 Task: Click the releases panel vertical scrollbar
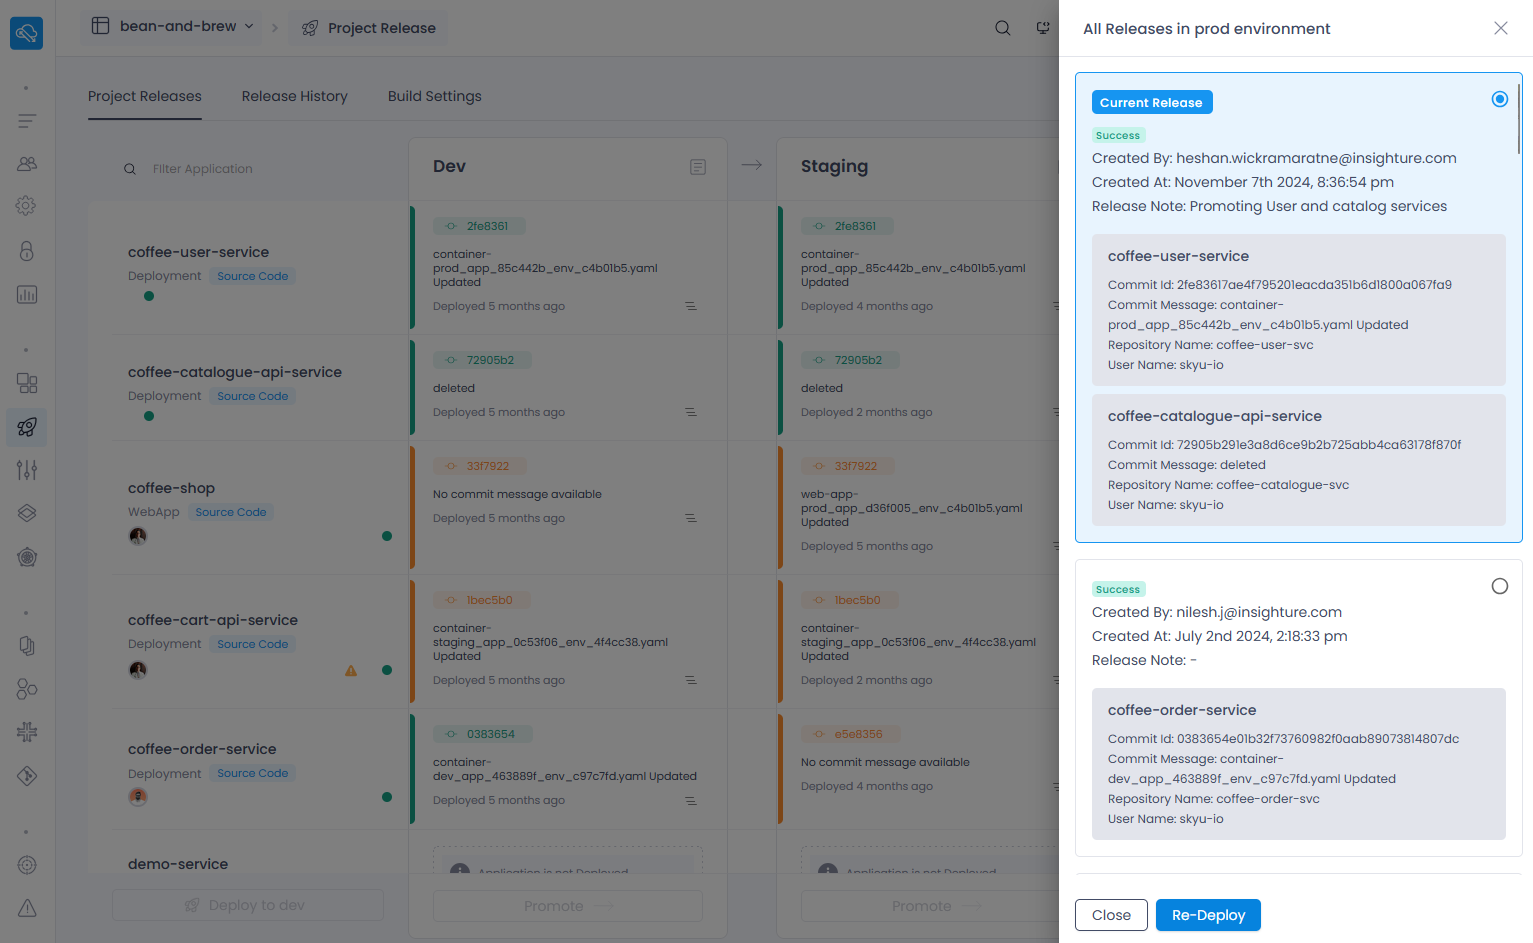(x=1518, y=118)
